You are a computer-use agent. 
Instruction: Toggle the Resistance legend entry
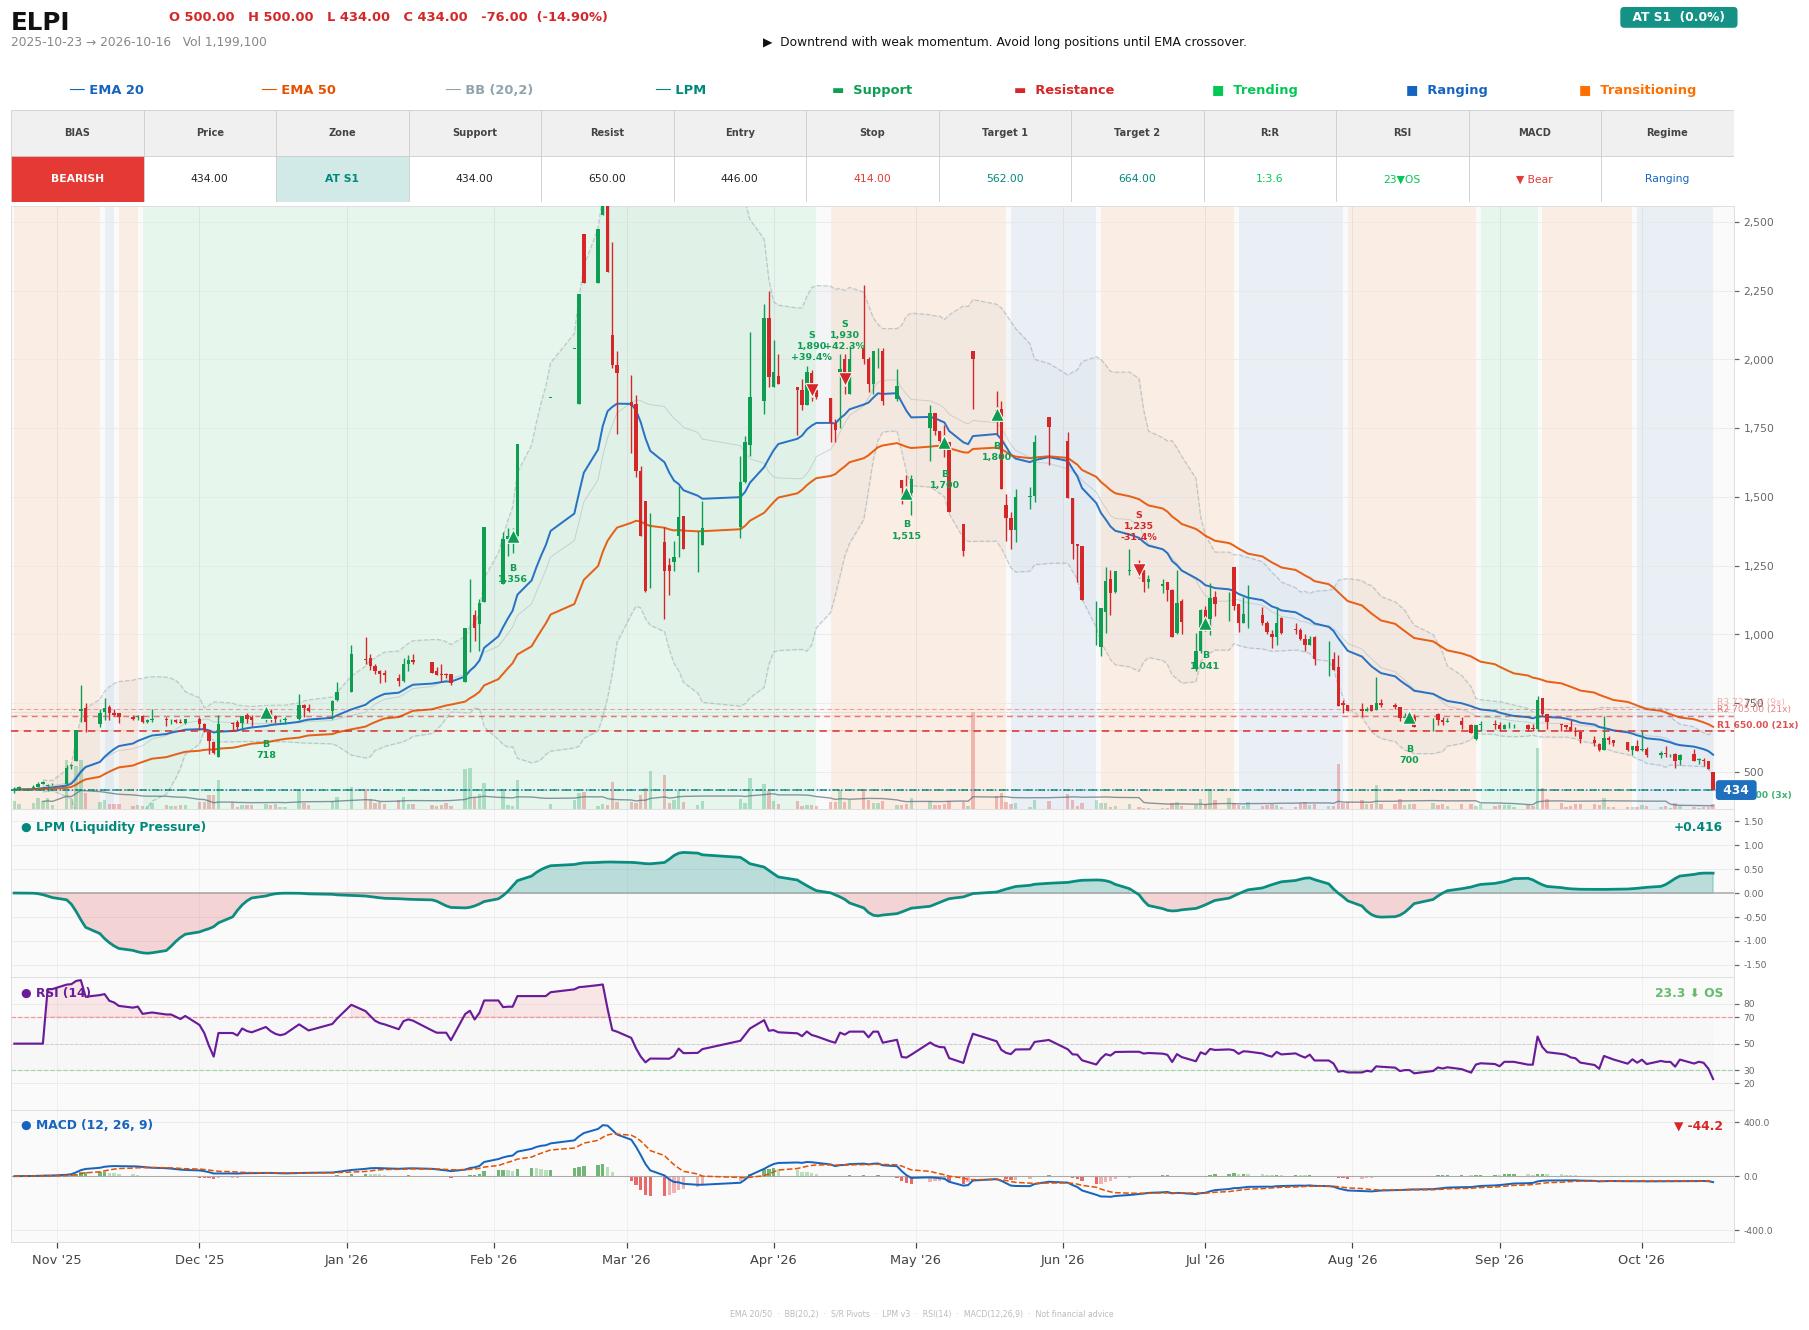coord(1064,90)
